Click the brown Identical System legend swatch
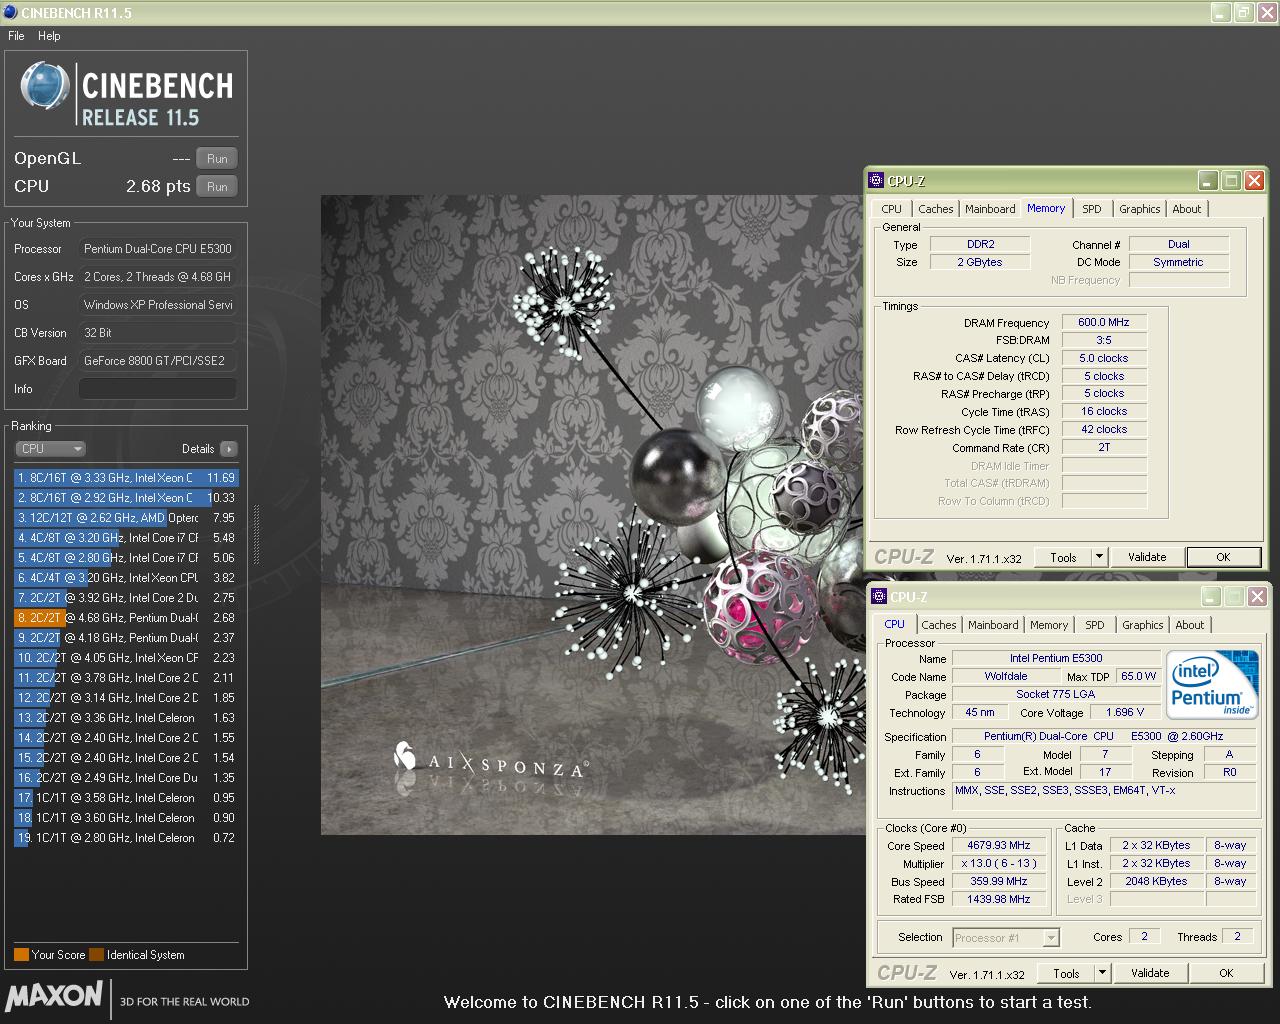Viewport: 1280px width, 1024px height. [x=96, y=954]
